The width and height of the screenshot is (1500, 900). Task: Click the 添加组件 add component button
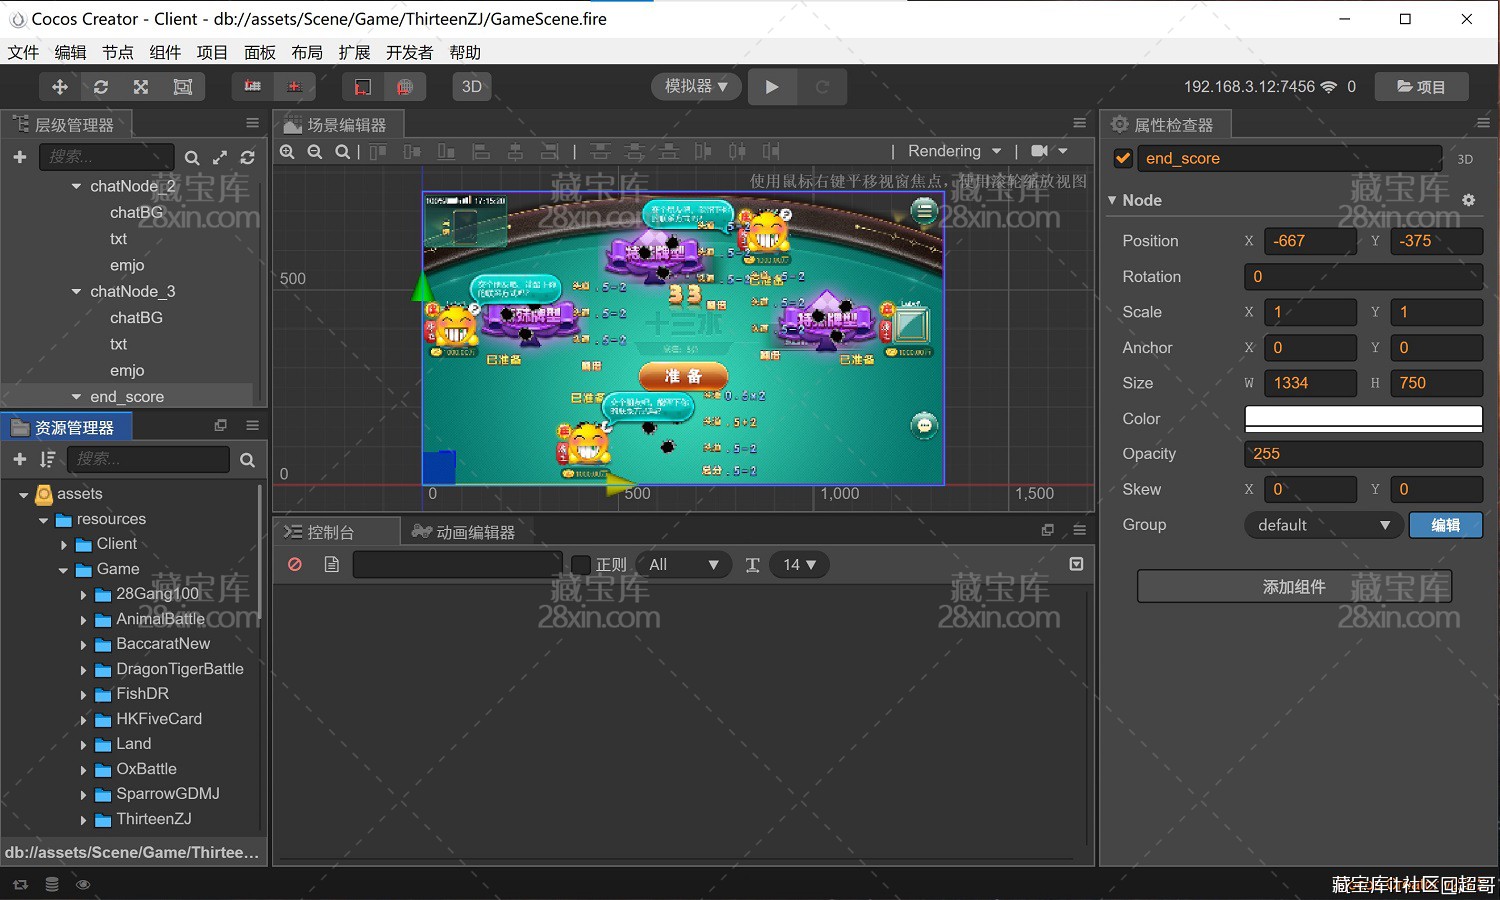[1294, 587]
